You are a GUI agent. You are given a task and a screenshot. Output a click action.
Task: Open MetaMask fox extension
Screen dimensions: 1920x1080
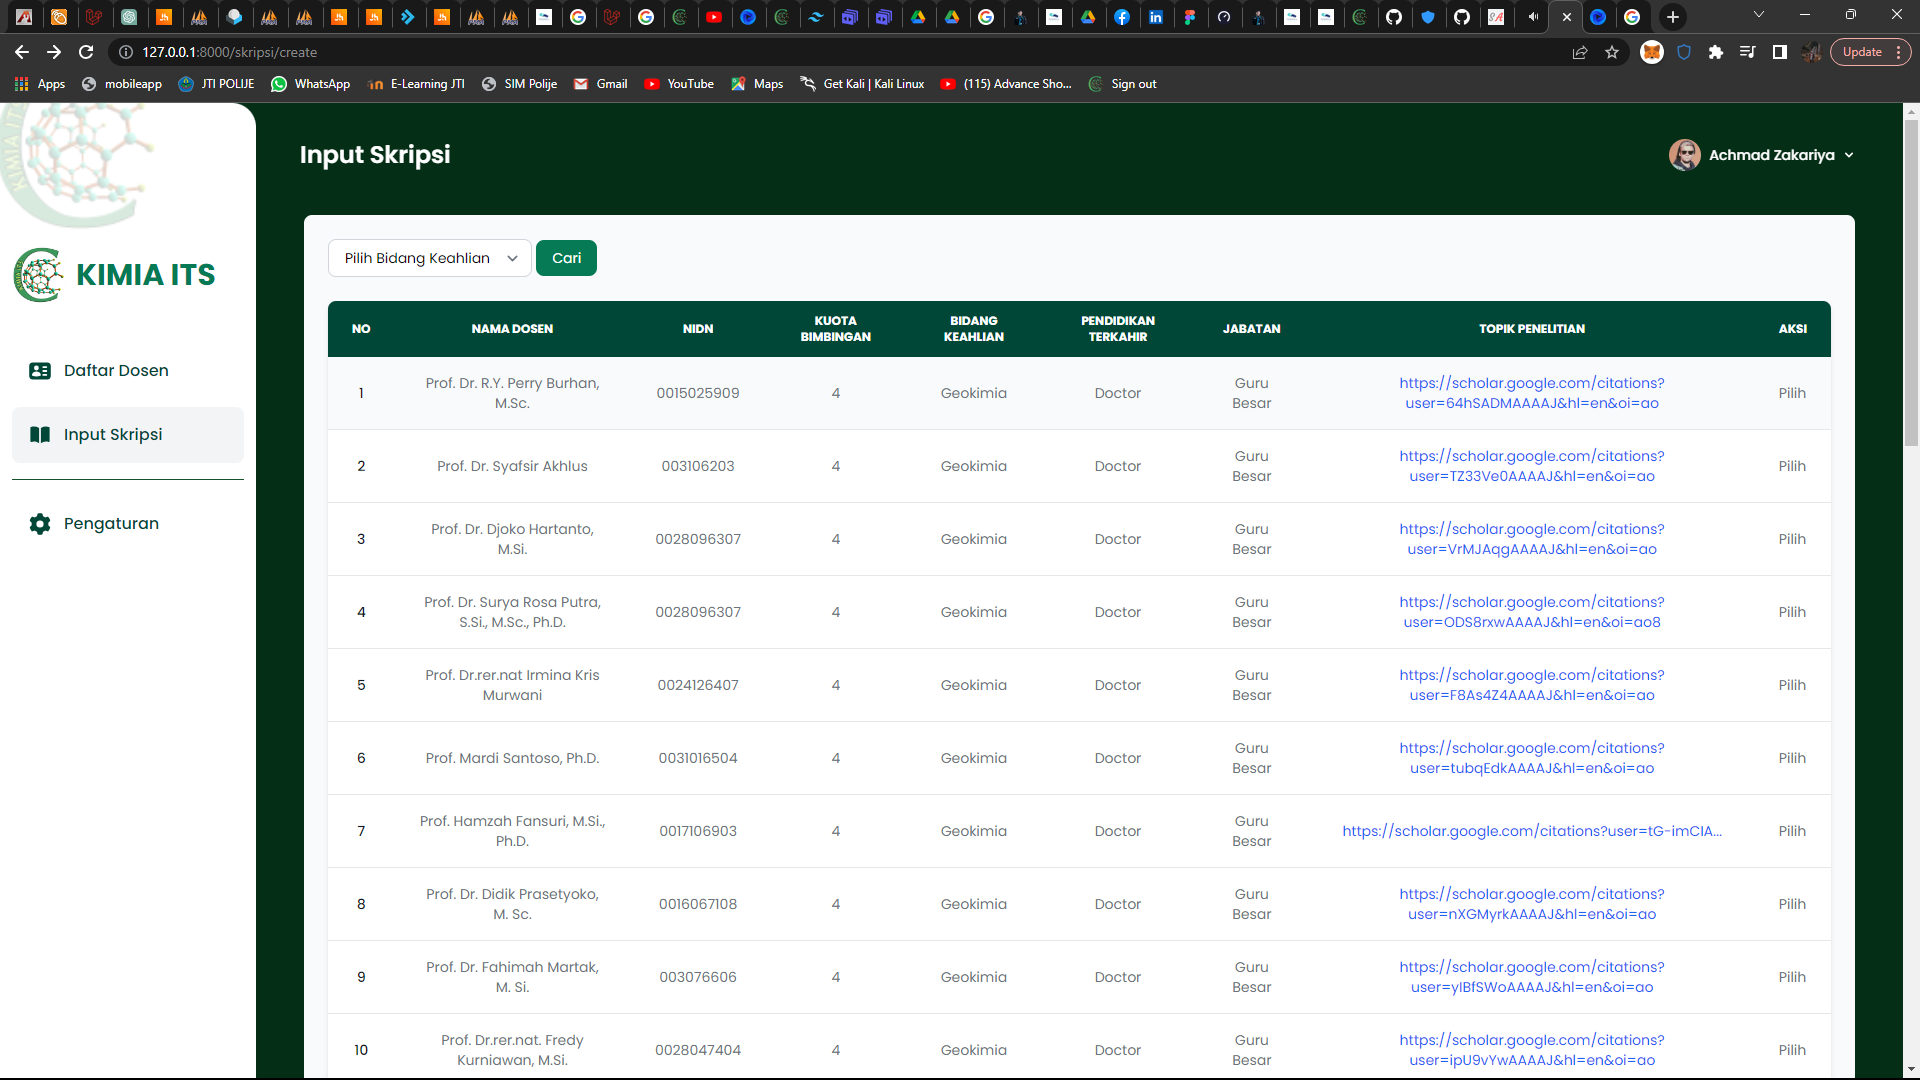pos(1652,52)
